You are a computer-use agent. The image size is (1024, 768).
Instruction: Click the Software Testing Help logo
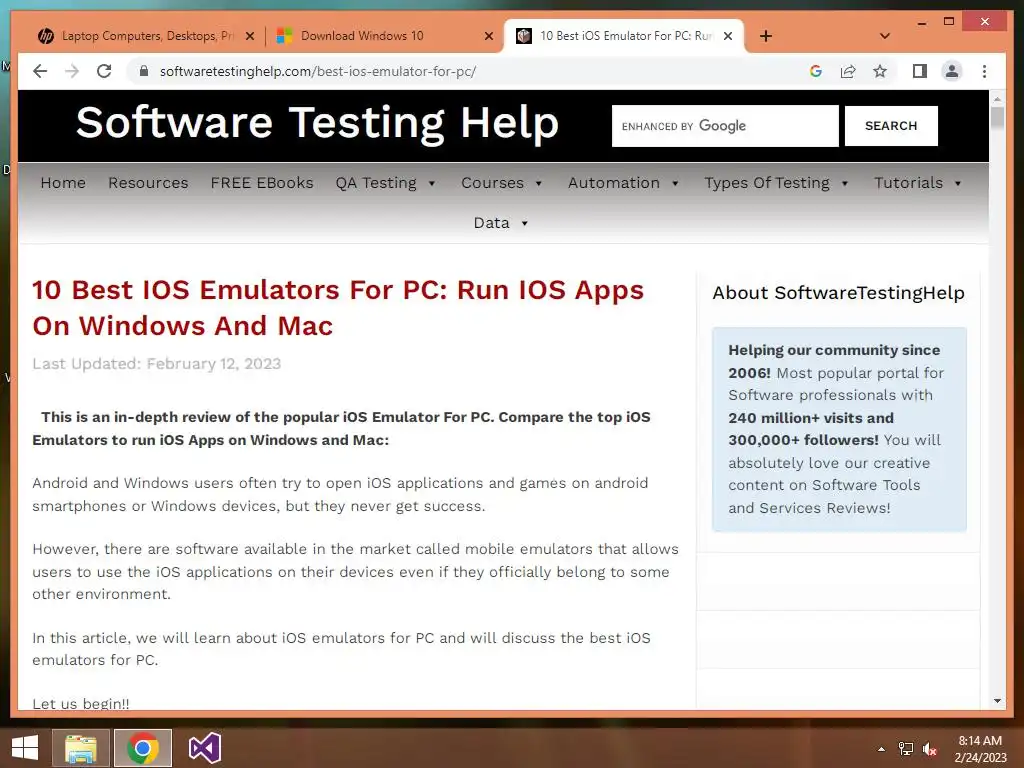317,123
